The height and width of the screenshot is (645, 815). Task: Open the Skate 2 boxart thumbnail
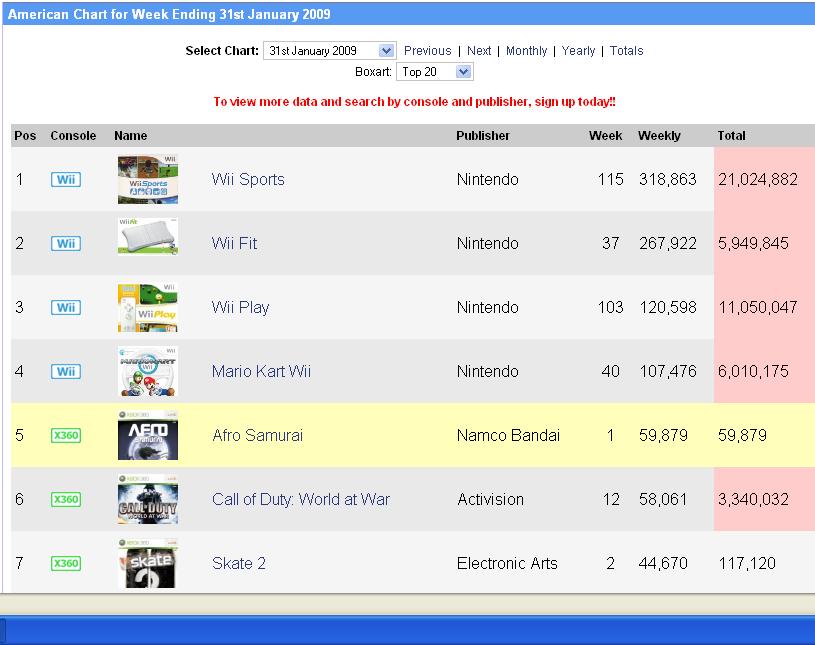[148, 563]
